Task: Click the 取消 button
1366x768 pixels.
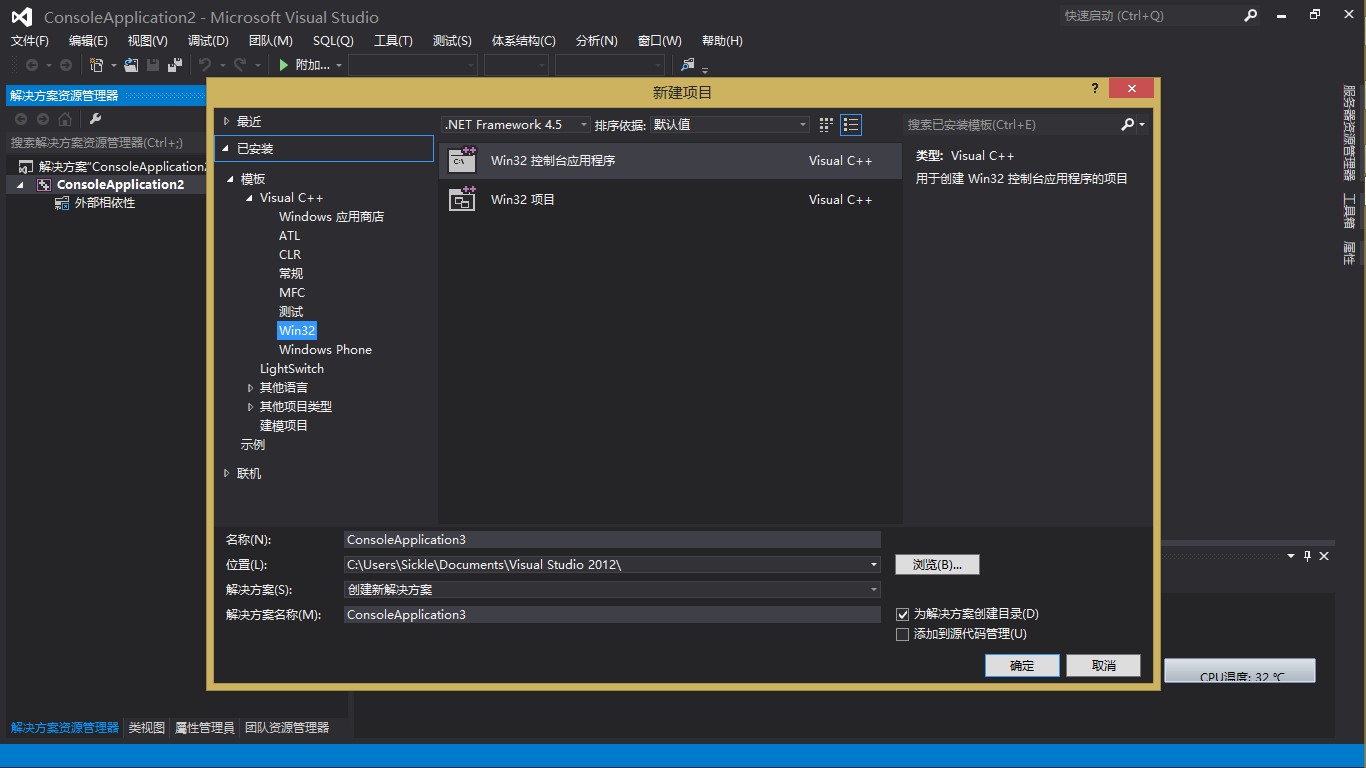Action: click(1104, 666)
